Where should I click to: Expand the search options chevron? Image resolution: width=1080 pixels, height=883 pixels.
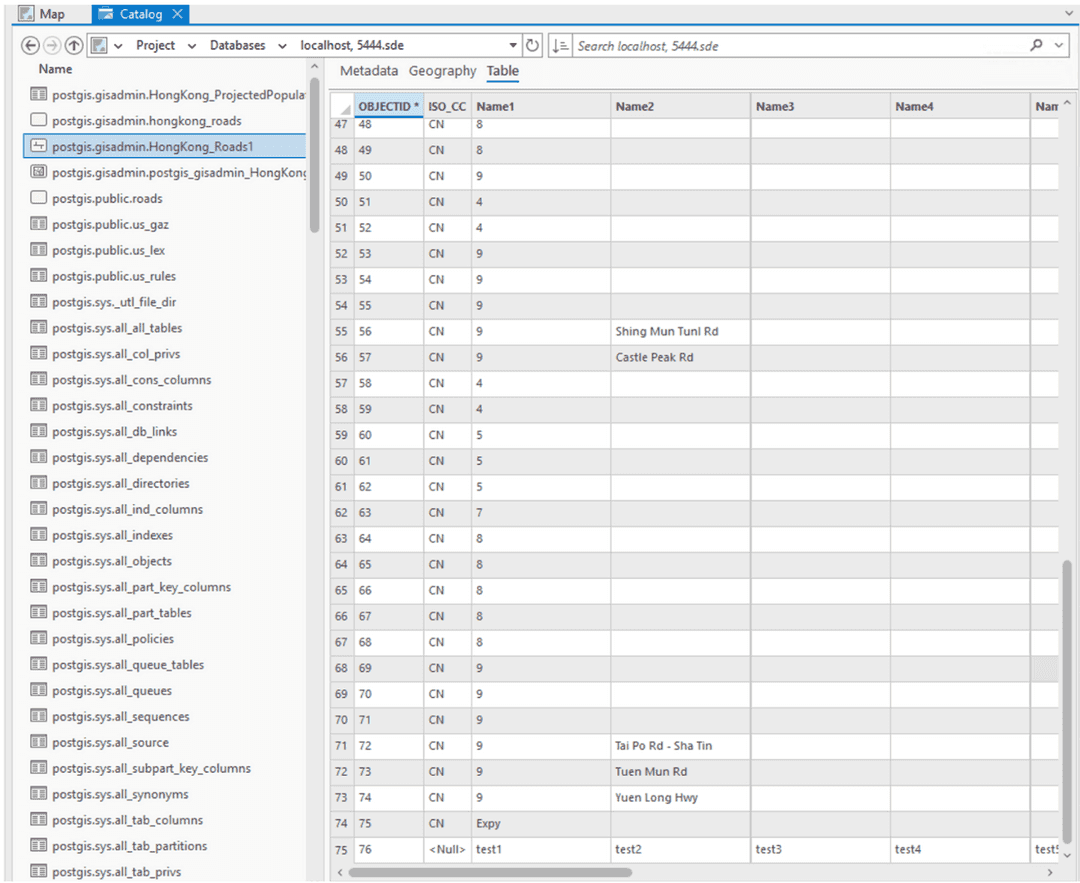pyautogui.click(x=1061, y=45)
